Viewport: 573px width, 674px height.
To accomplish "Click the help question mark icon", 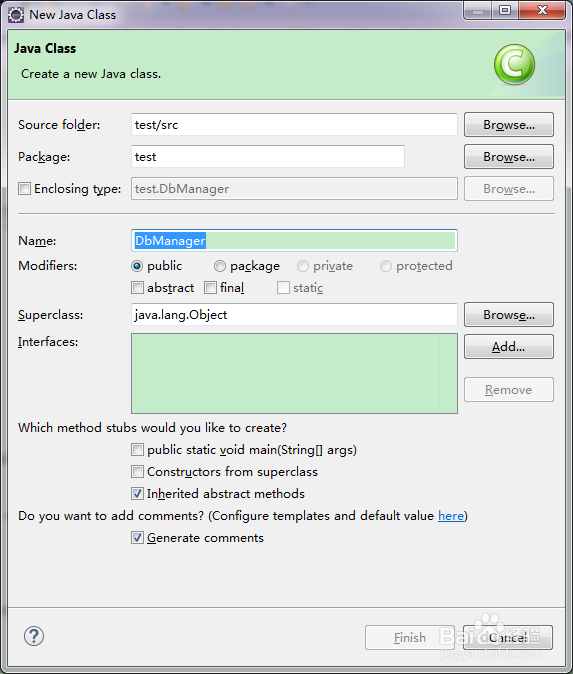I will point(34,636).
